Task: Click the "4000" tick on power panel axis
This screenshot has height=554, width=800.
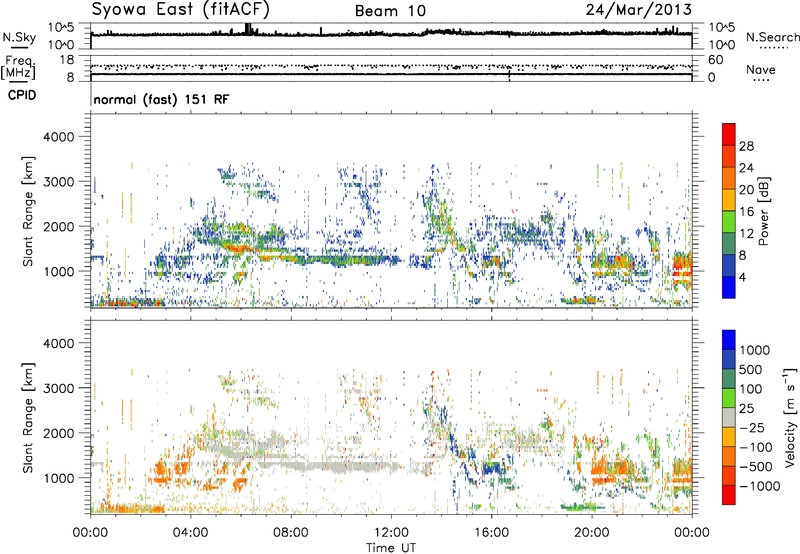Action: [x=59, y=137]
